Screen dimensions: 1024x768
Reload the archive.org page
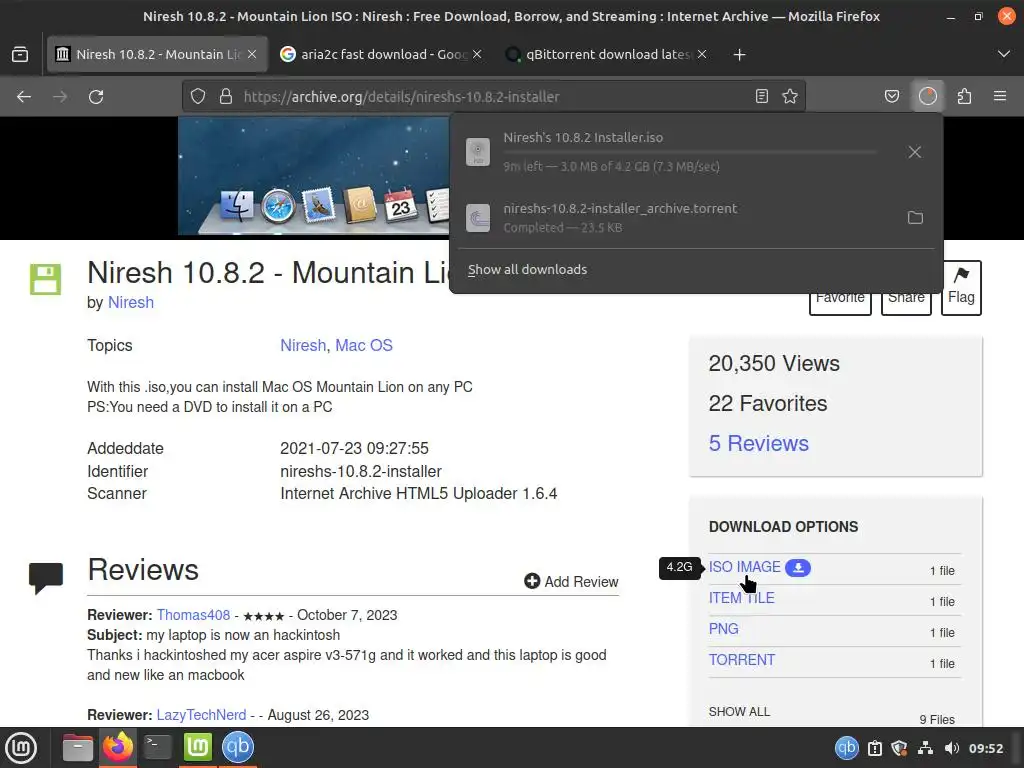click(96, 97)
